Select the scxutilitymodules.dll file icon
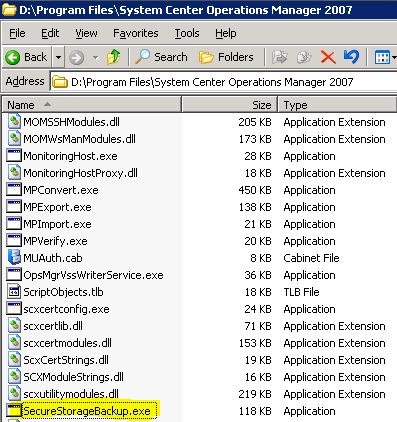 coord(14,394)
